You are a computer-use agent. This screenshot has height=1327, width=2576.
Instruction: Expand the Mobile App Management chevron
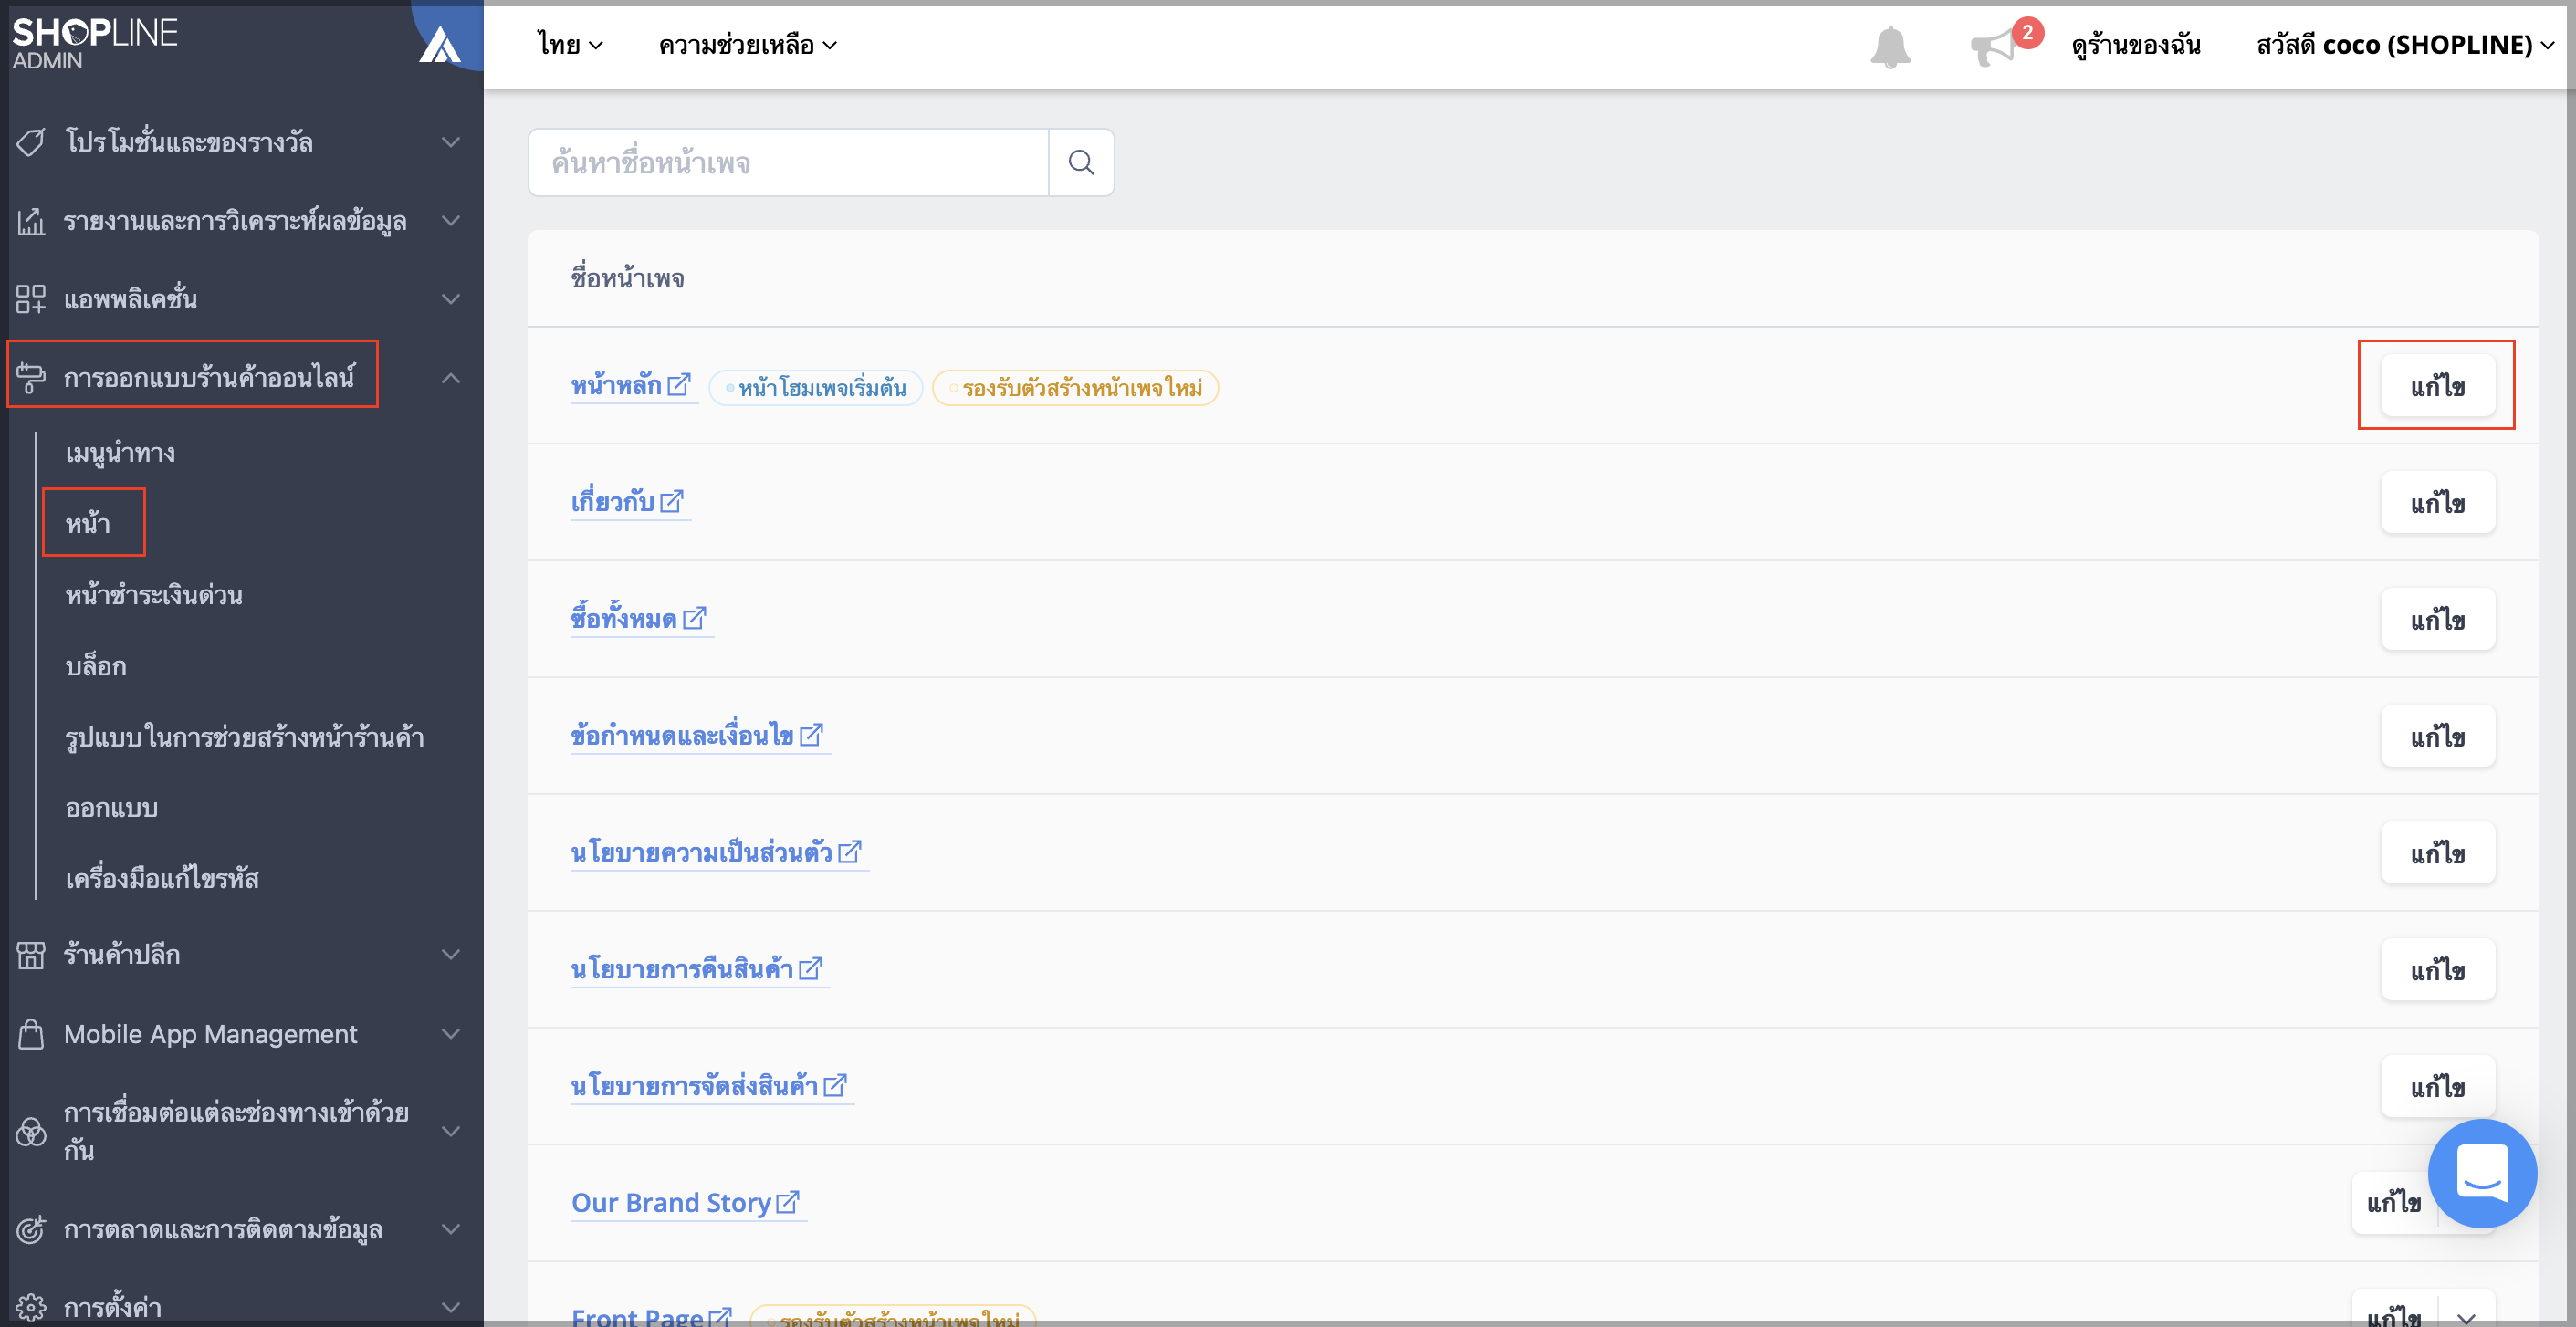tap(451, 1034)
